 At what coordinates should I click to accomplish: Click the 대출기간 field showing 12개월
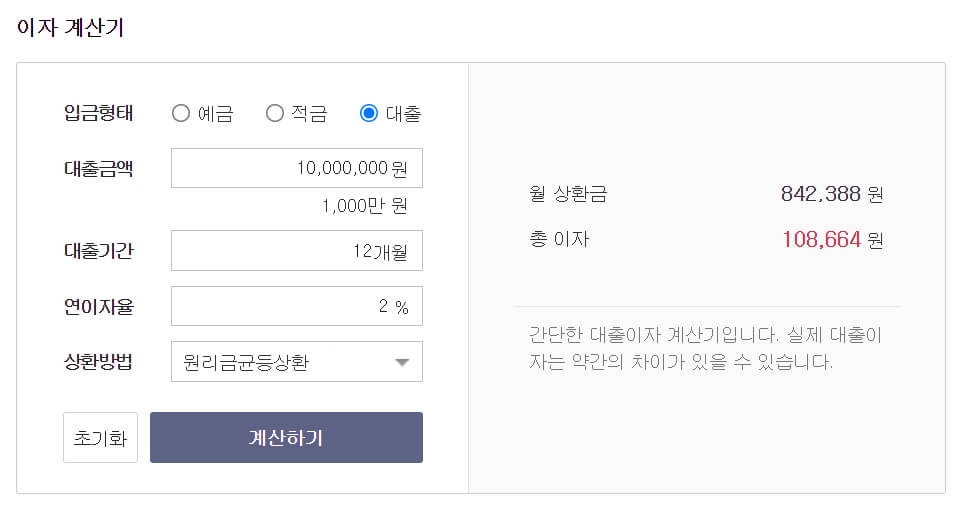(x=297, y=250)
